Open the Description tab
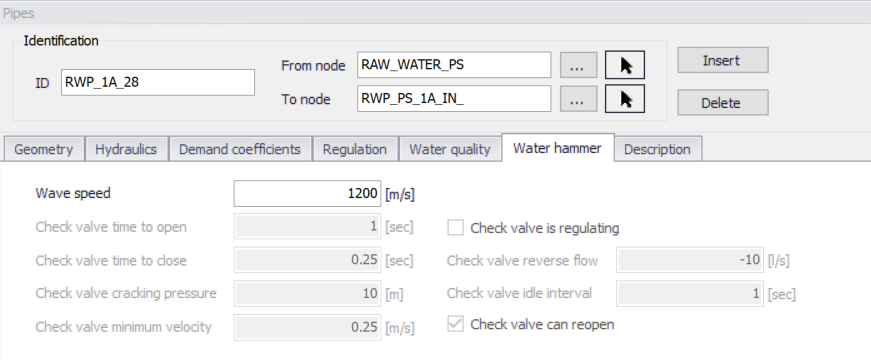 [657, 149]
